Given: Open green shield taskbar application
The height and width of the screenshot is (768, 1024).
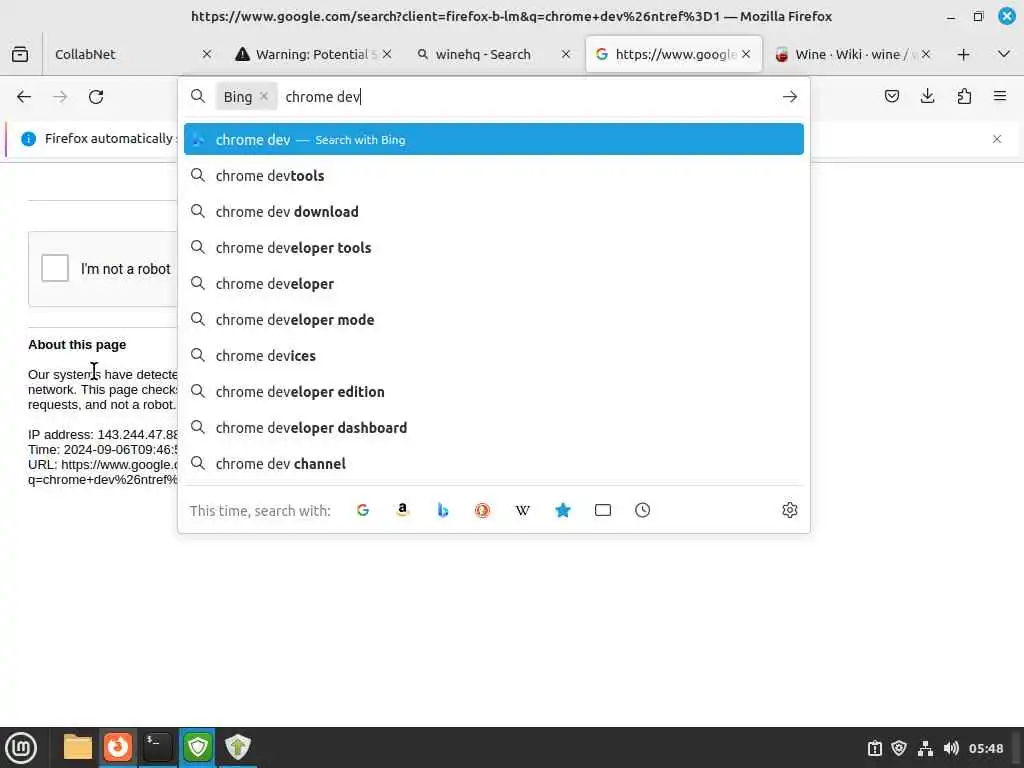Looking at the screenshot, I should click(x=198, y=747).
